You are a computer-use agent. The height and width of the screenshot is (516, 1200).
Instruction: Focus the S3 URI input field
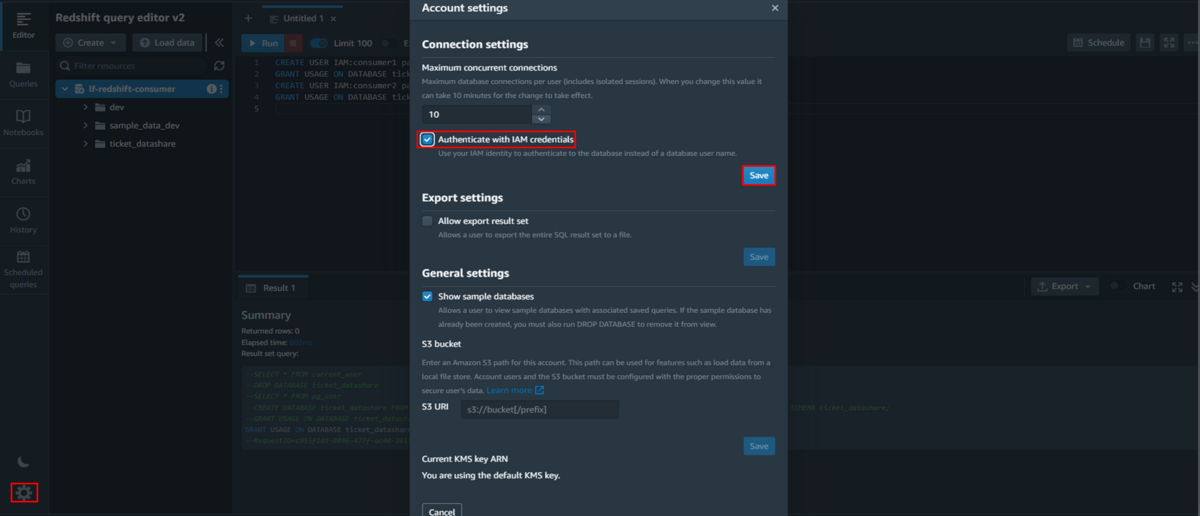[540, 410]
